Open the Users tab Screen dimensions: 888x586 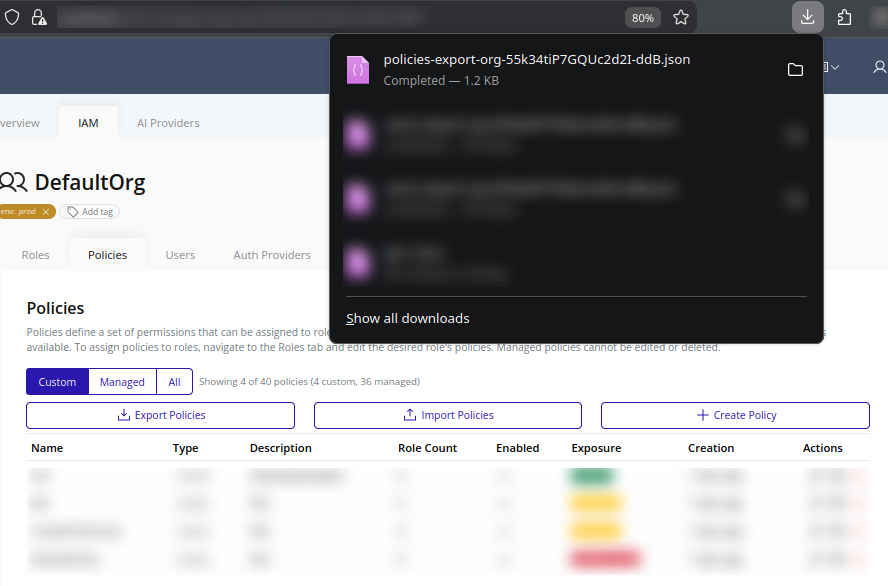click(180, 255)
